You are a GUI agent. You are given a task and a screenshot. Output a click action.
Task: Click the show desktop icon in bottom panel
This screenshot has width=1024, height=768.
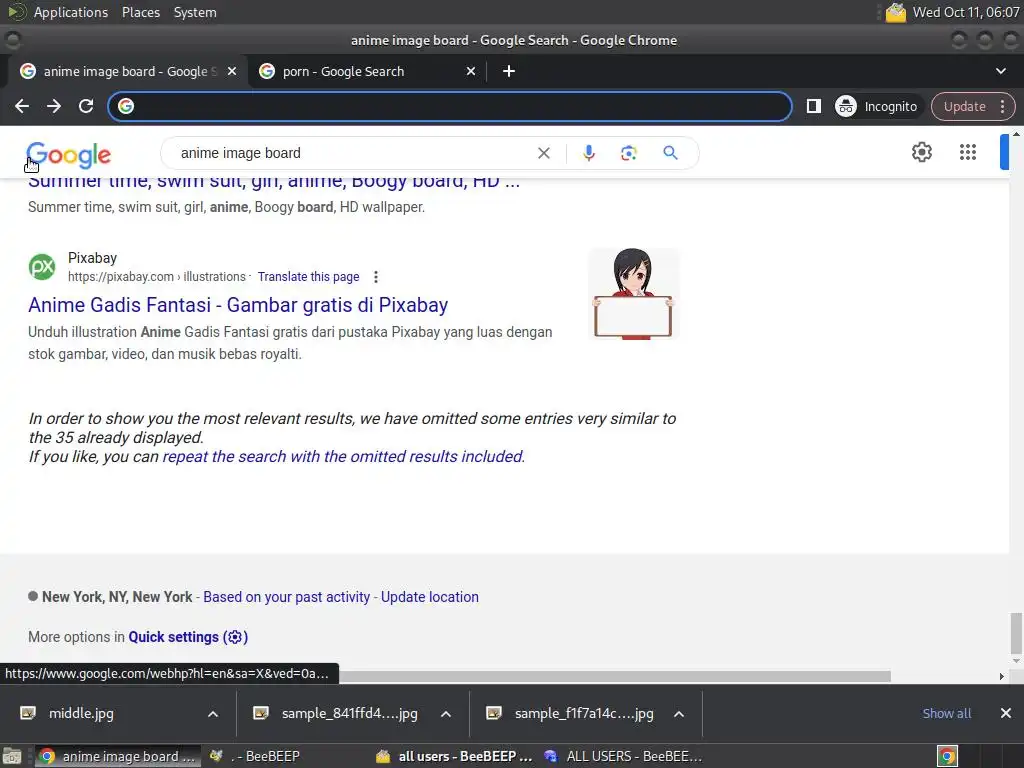[12, 756]
